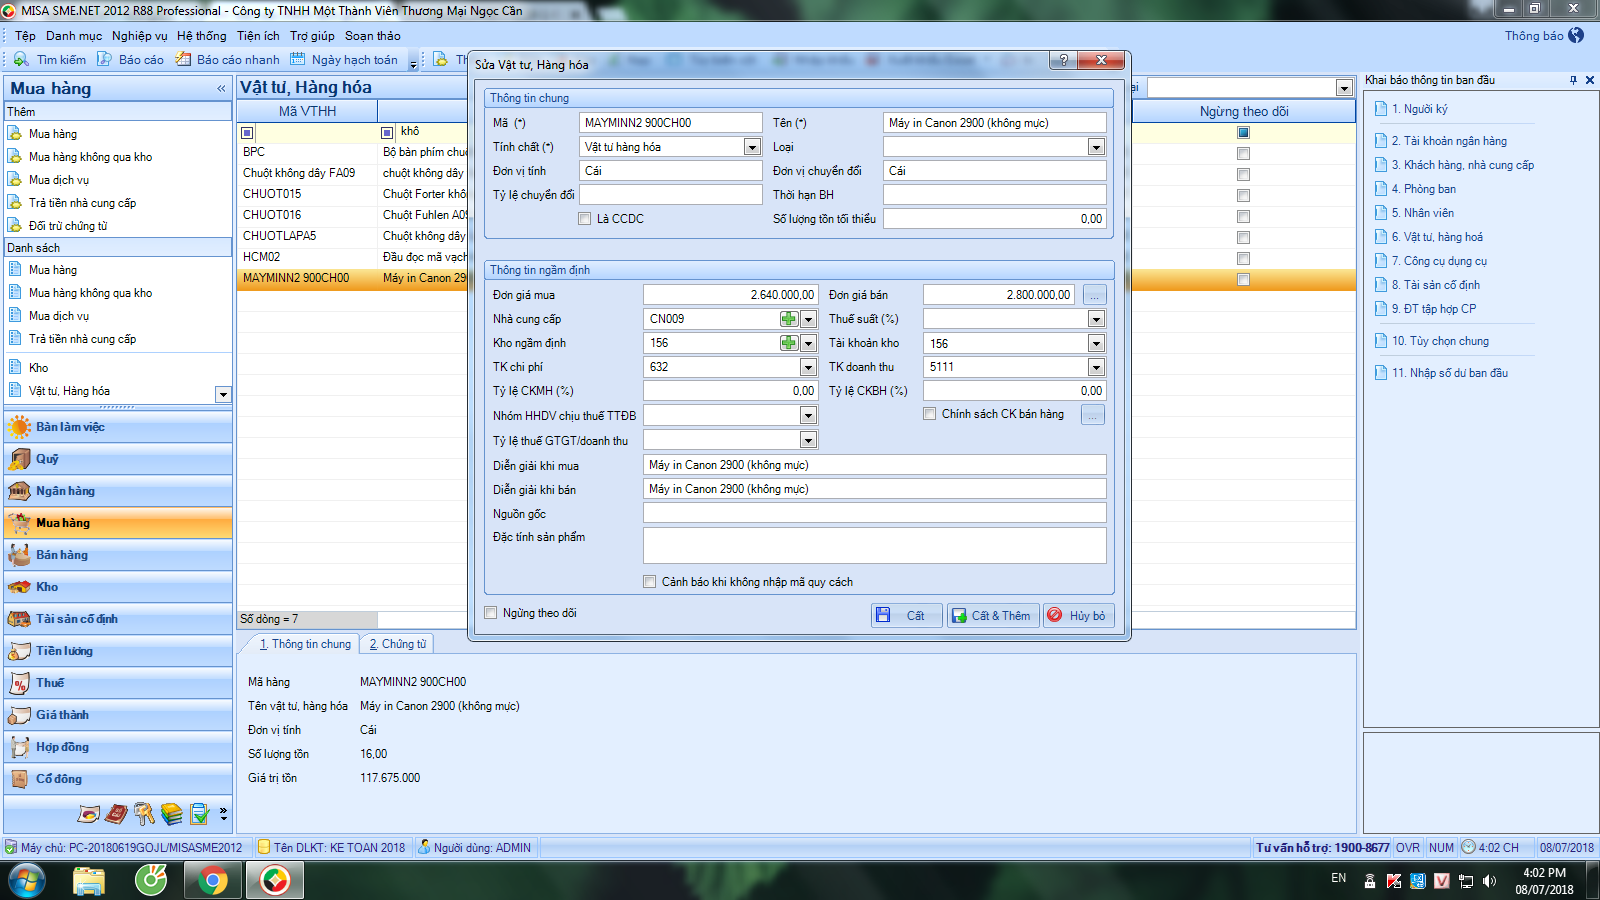Open the Hợp đồng module
The height and width of the screenshot is (900, 1600).
(x=118, y=747)
